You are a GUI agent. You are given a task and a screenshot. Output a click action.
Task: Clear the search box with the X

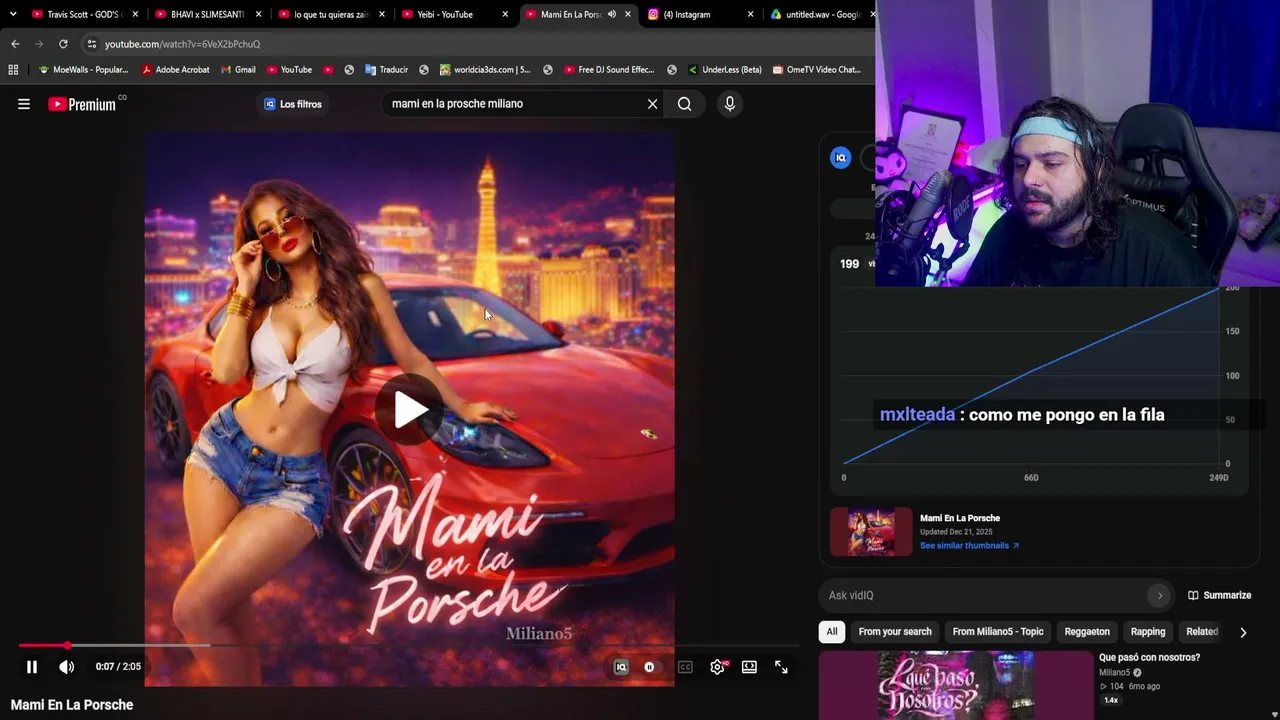[652, 104]
